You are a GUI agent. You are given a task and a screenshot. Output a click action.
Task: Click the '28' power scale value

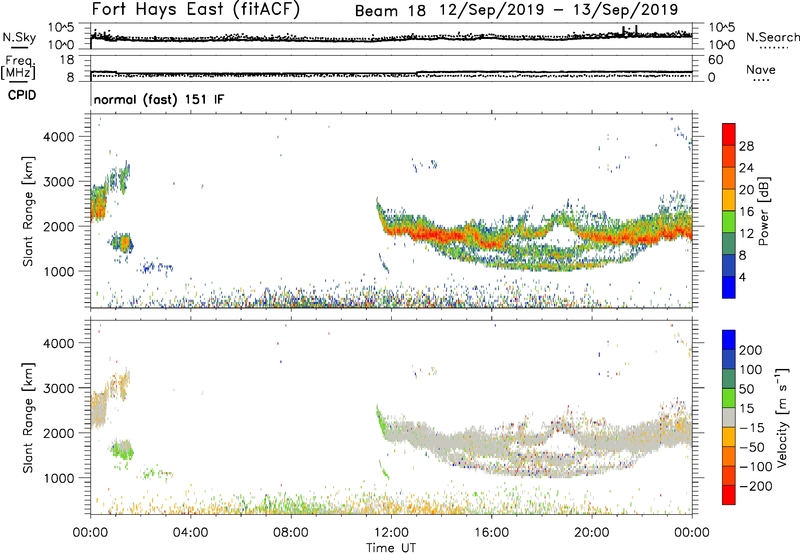coord(746,146)
